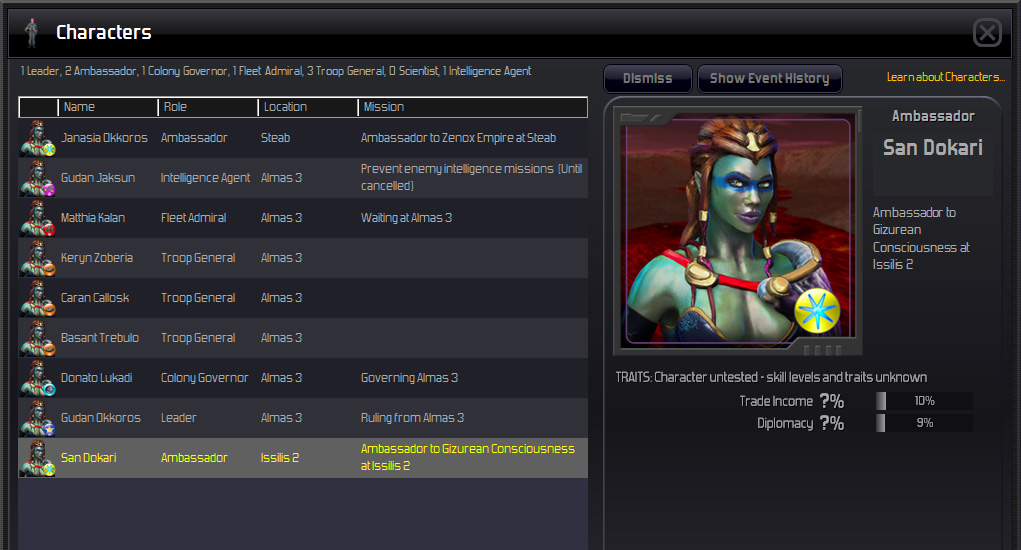Click highlighted Gizurean Consciousness mission text

(x=468, y=458)
